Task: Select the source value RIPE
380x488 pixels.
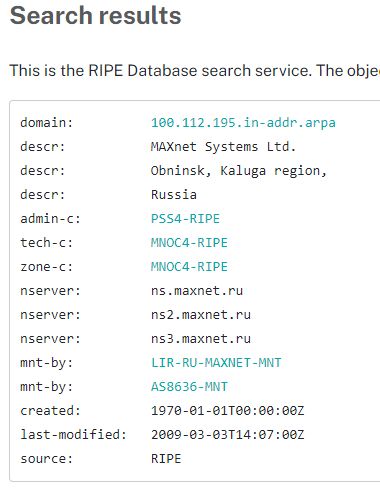Action: tap(166, 459)
